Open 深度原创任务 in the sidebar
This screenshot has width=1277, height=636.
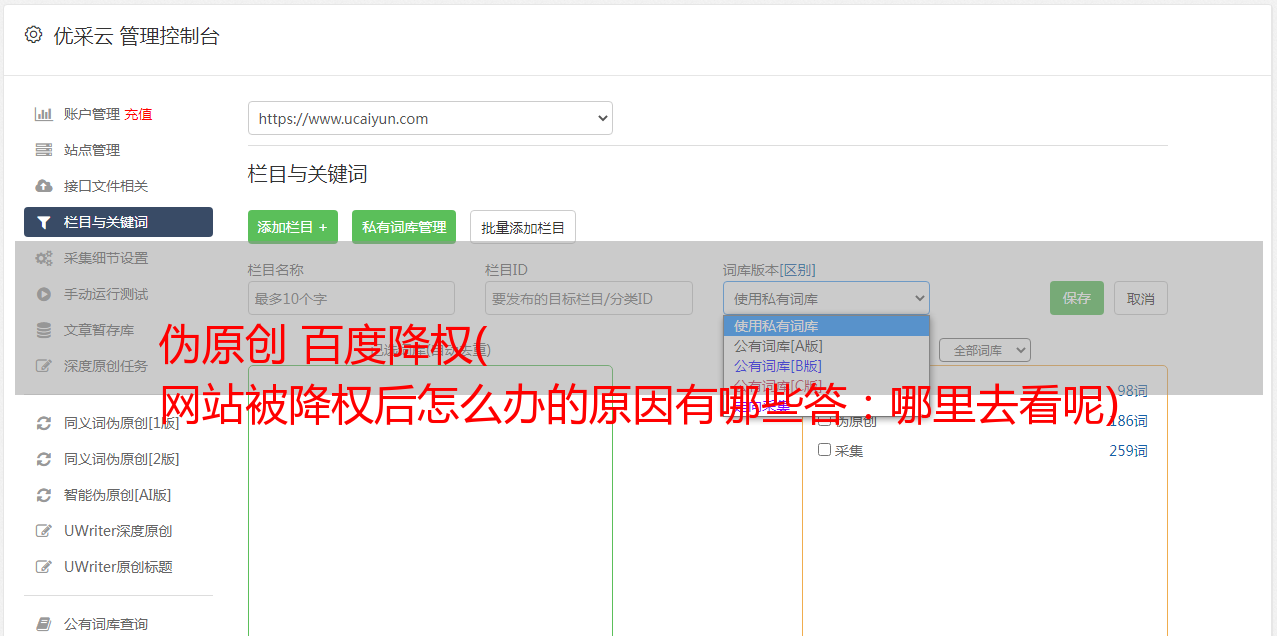pos(106,366)
